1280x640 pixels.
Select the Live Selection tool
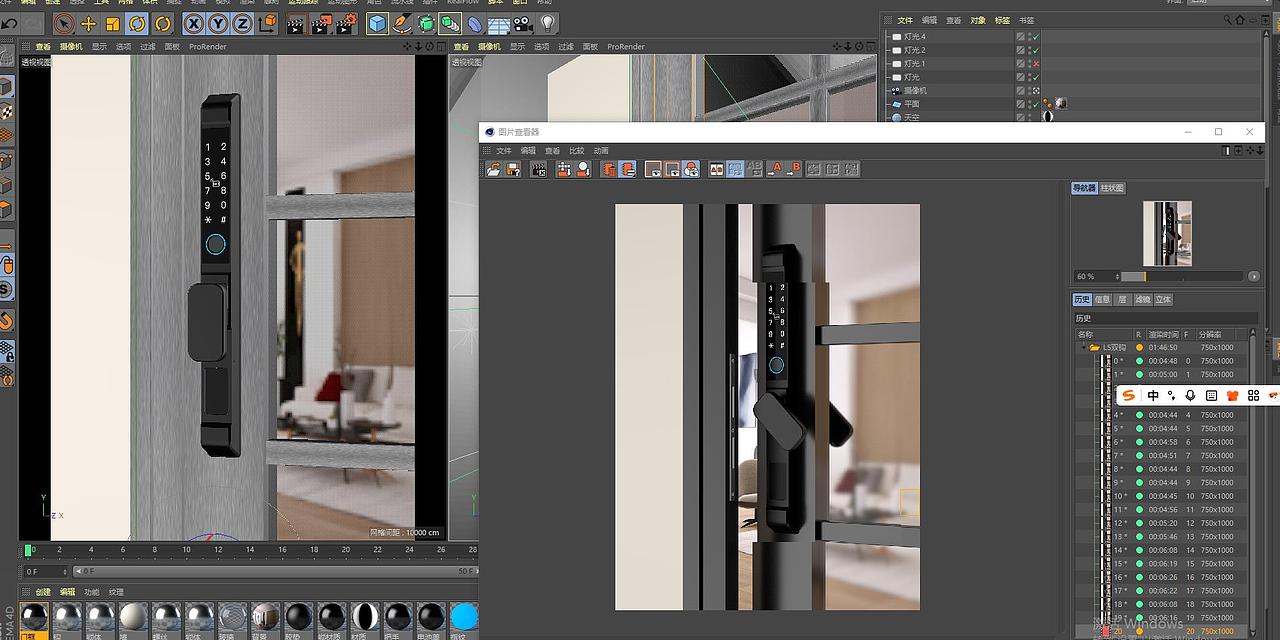(64, 23)
